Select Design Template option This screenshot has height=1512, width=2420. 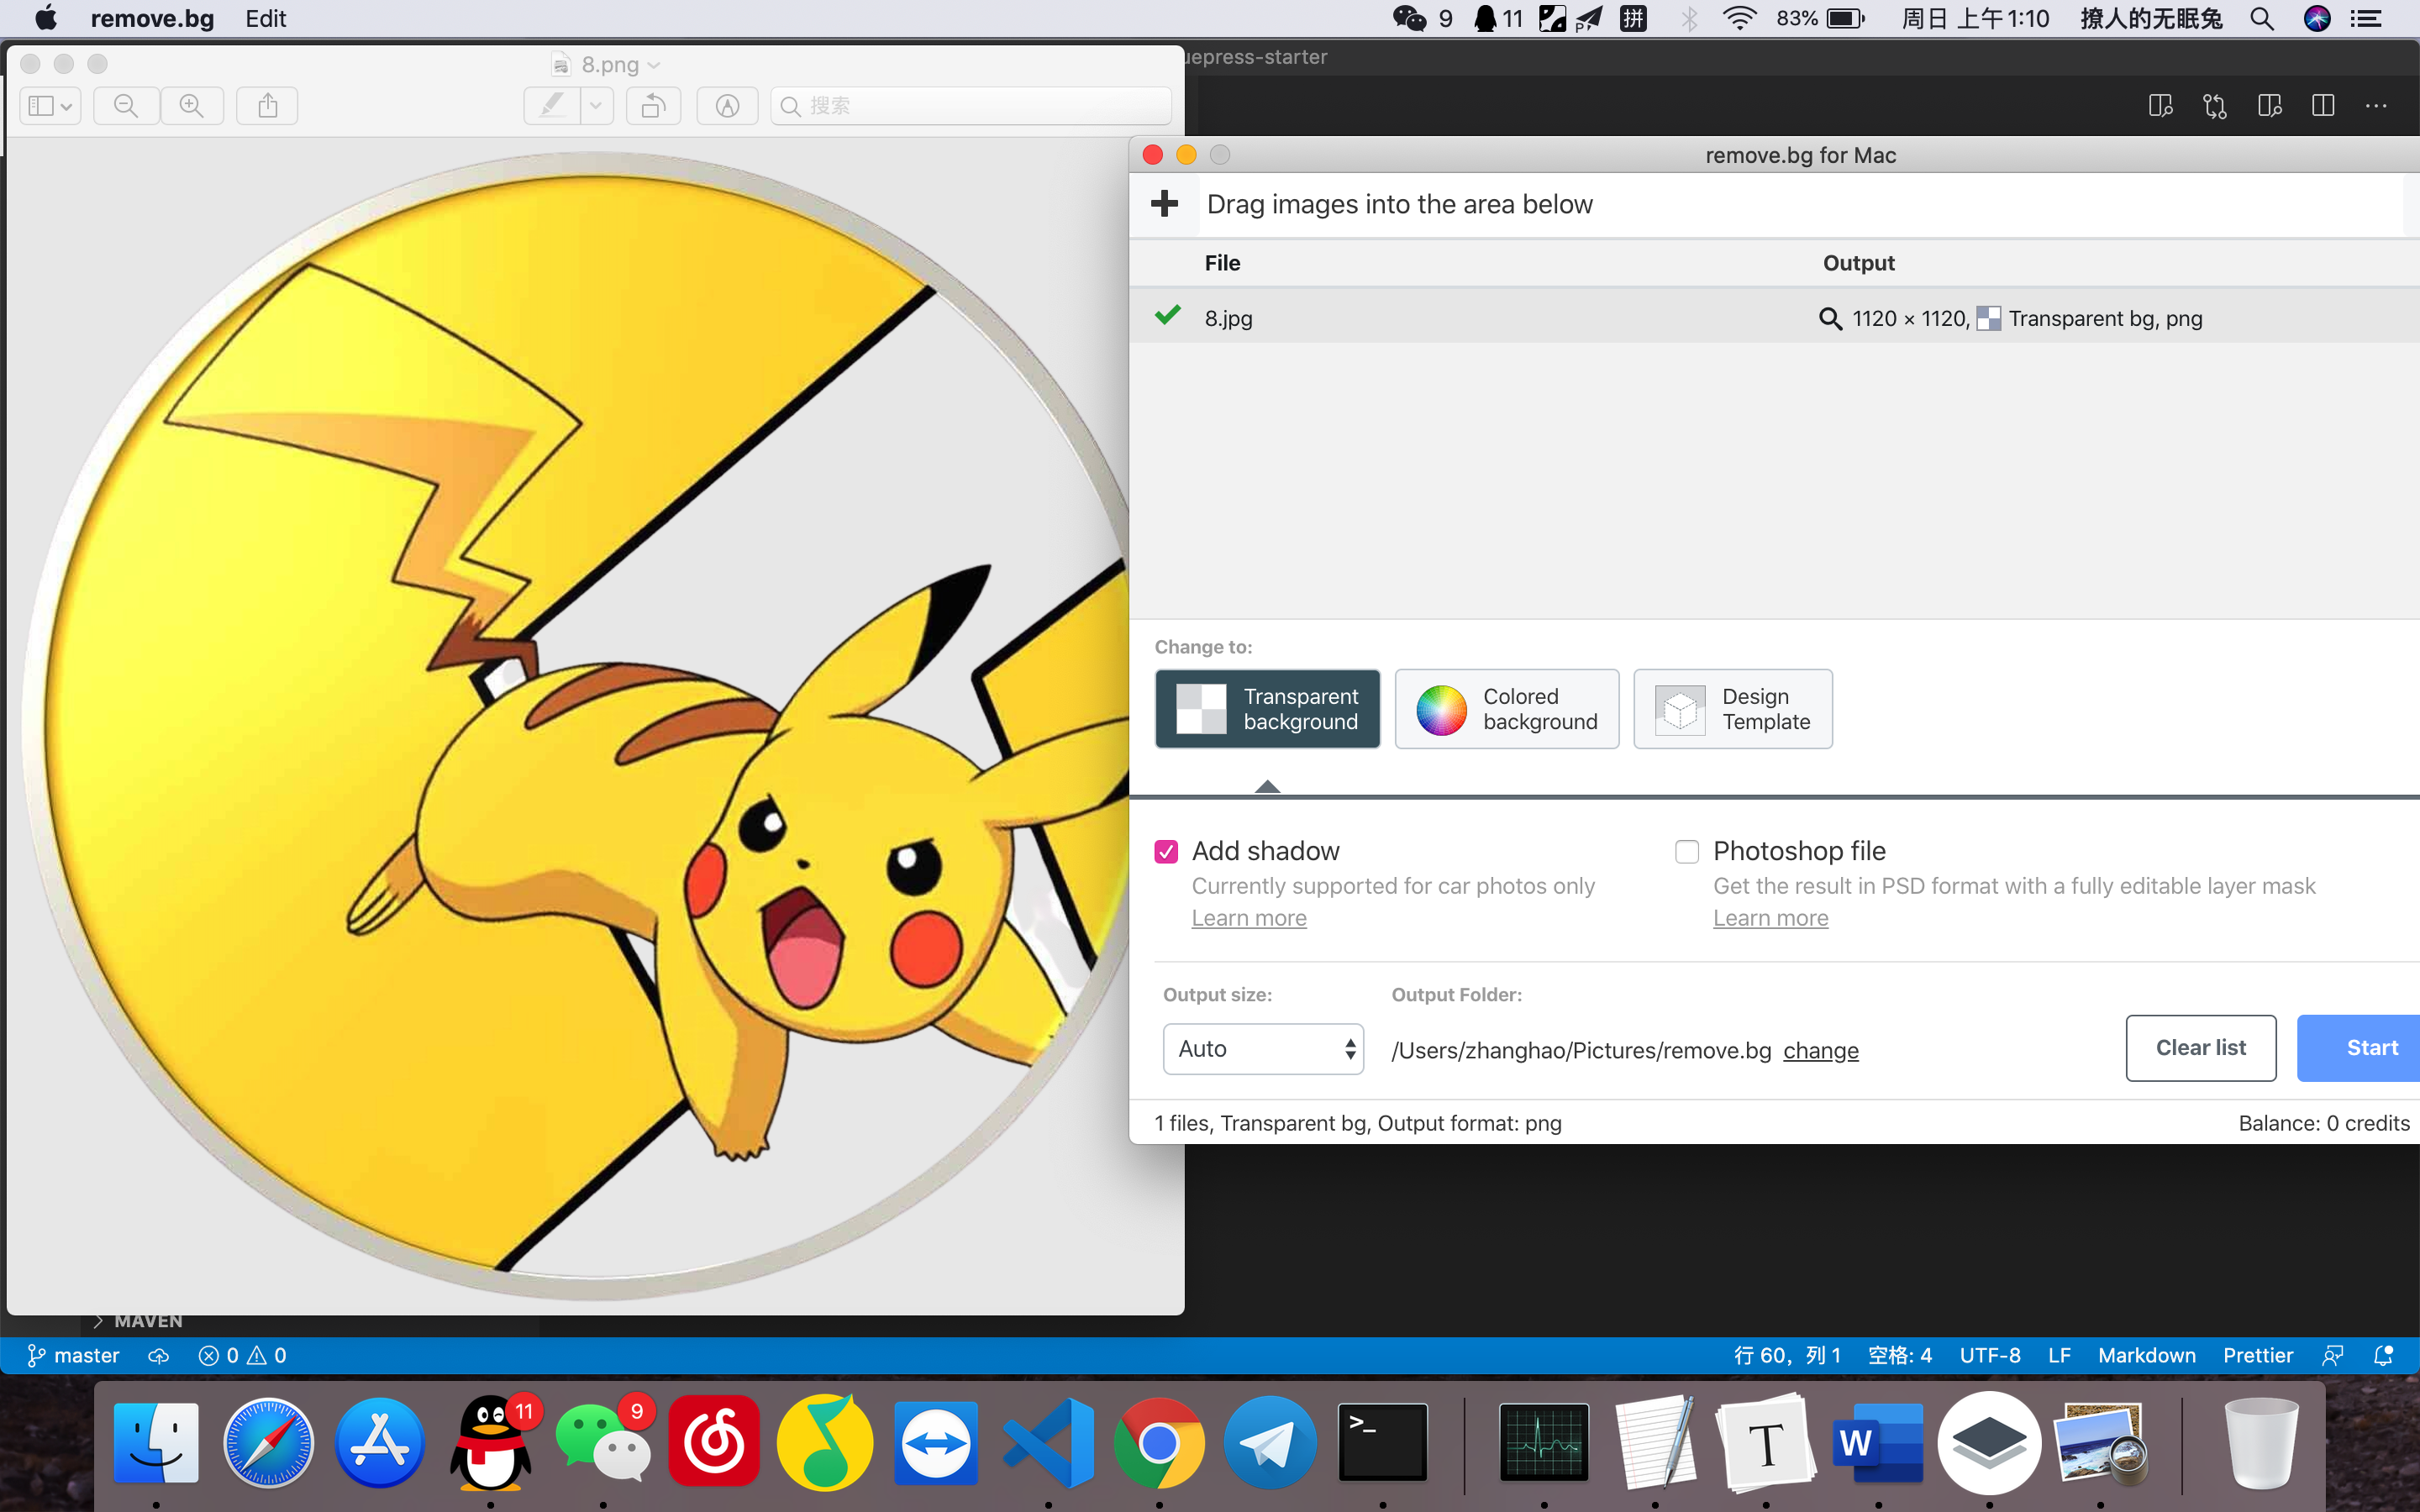1733,709
